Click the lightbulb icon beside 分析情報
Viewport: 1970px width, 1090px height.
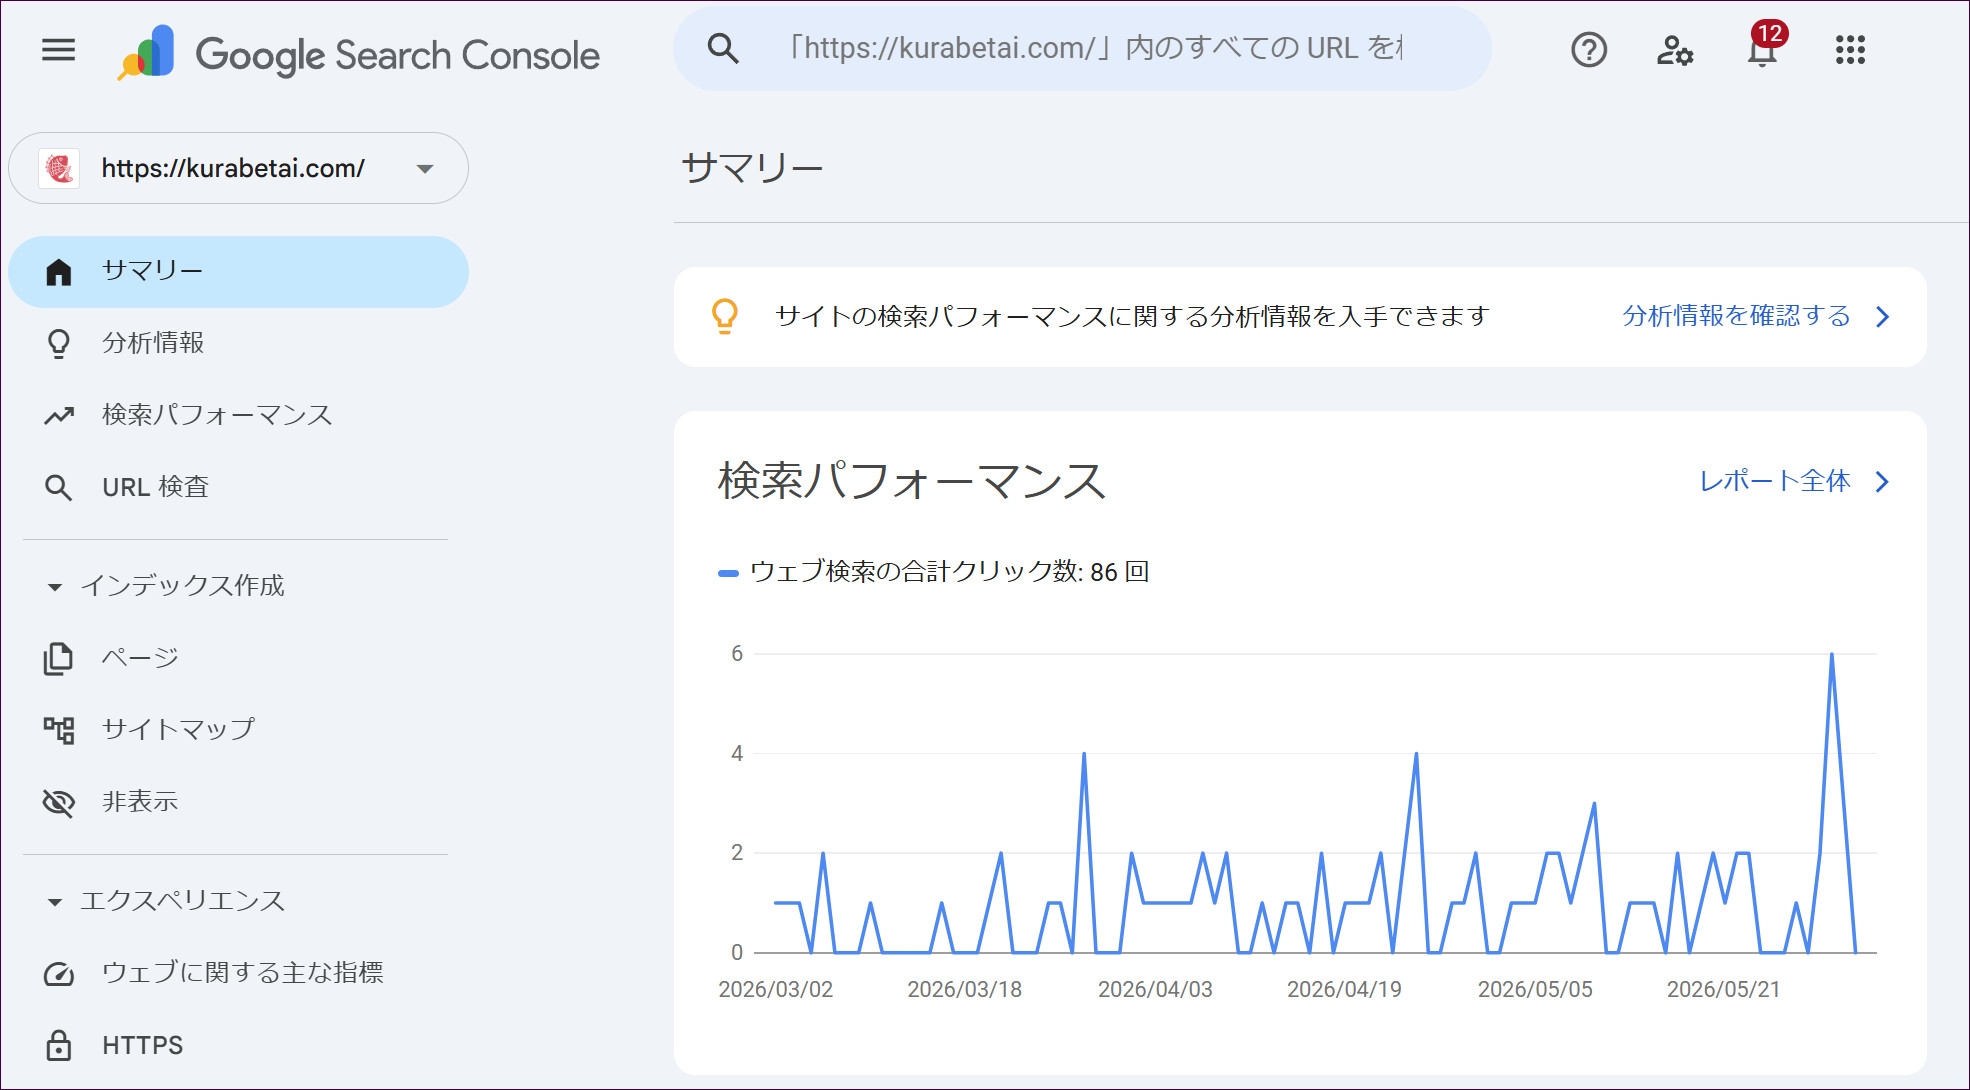(59, 344)
